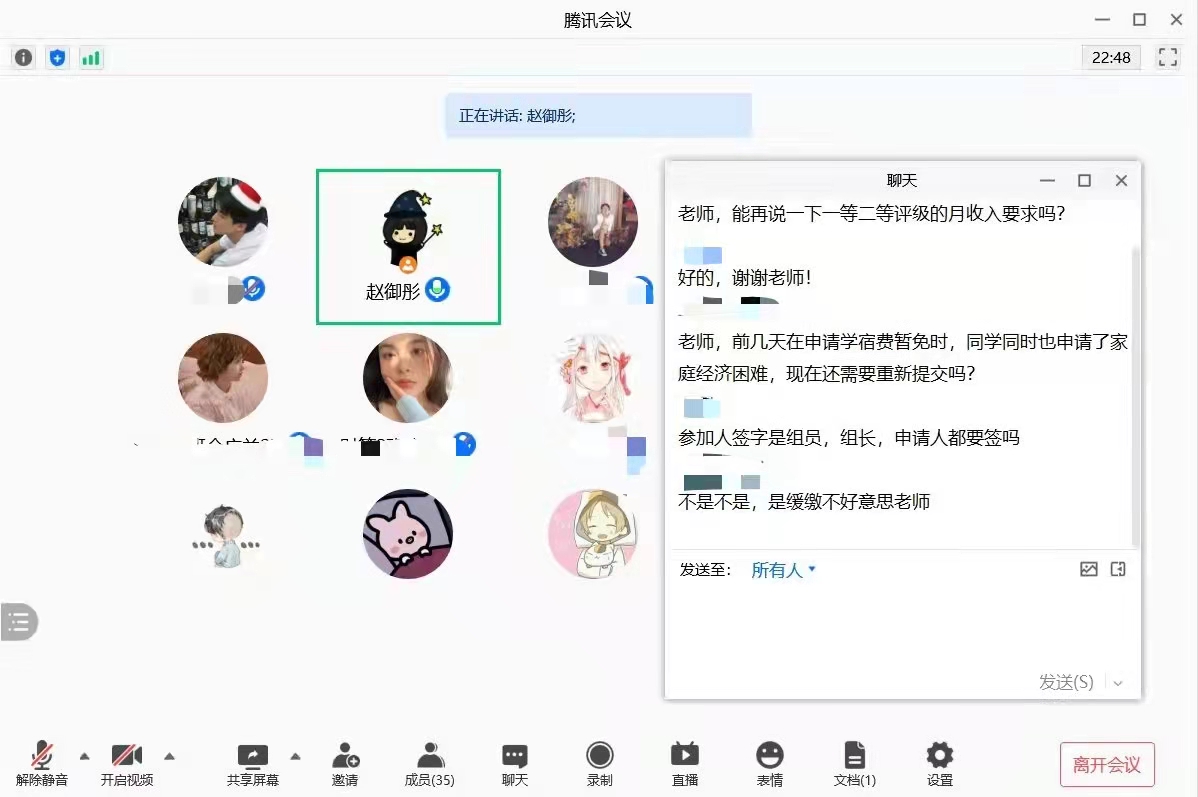The image size is (1198, 797).
Task: Expand the audio options arrow beside microphone
Action: pos(85,755)
